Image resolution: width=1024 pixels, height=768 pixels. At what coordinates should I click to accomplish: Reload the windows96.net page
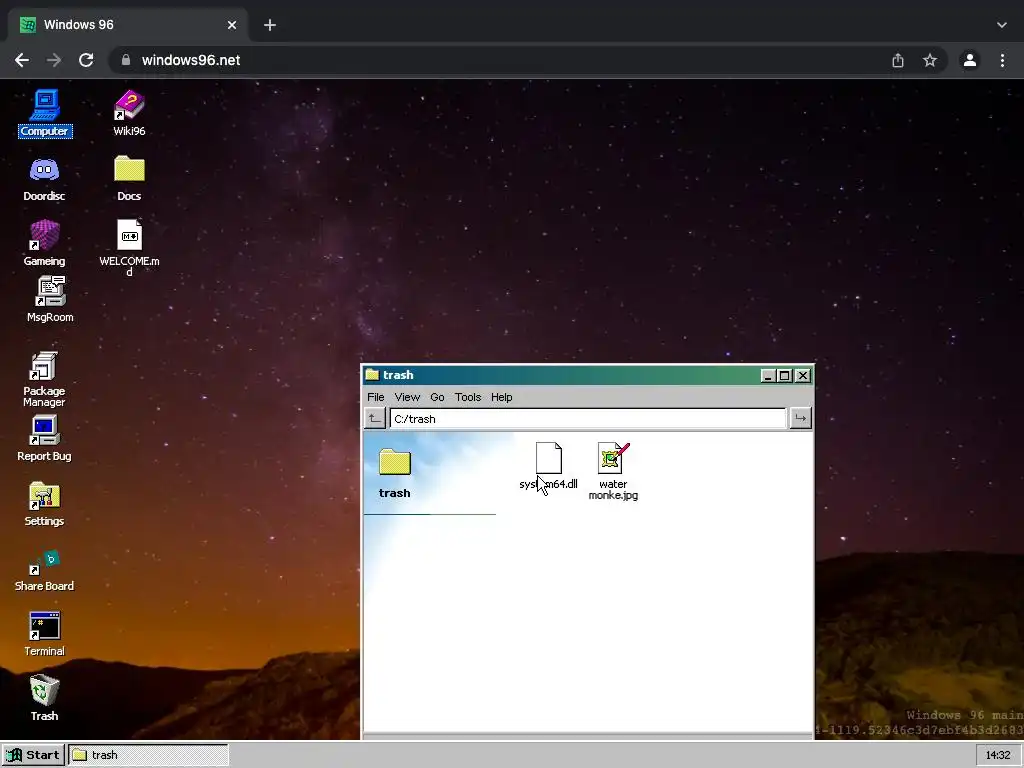[86, 60]
